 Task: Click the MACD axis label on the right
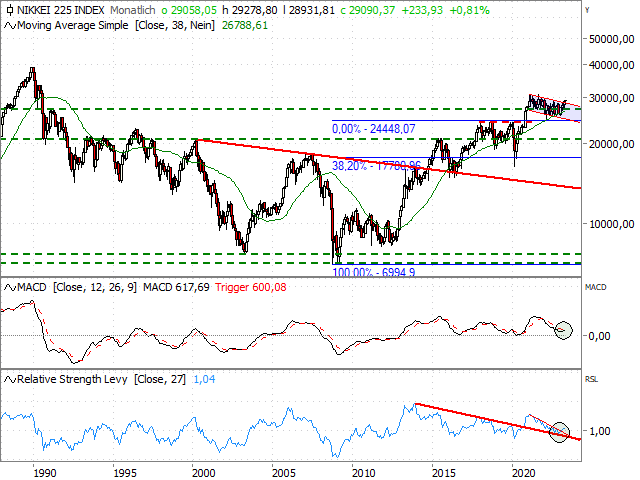click(x=596, y=287)
